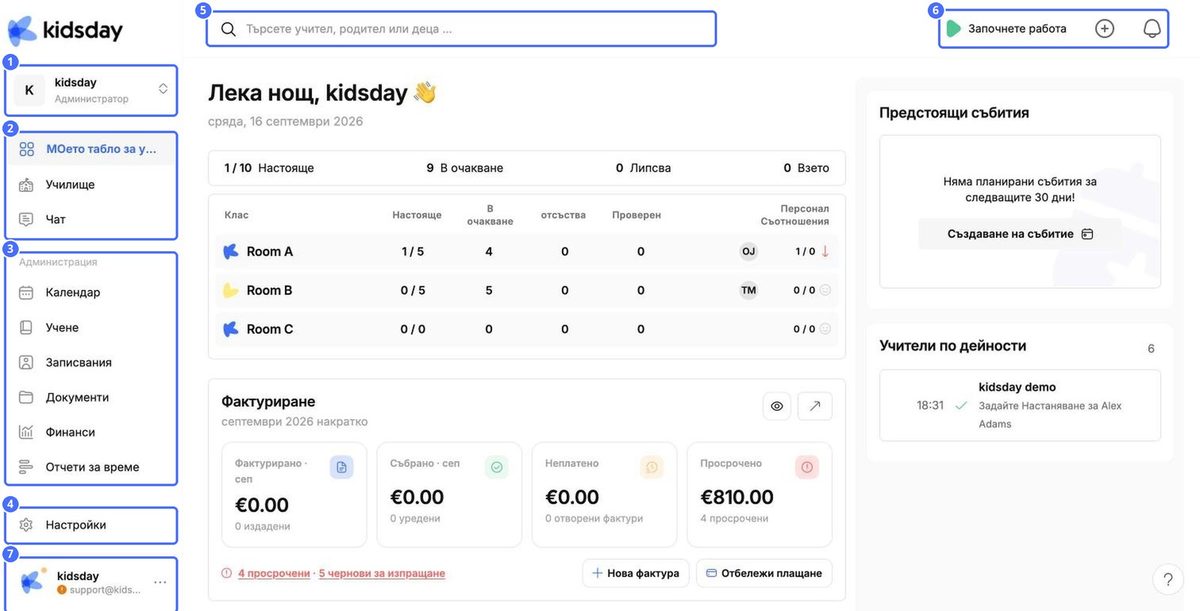Click the Документи folder icon
This screenshot has height=611, width=1200.
[x=27, y=397]
